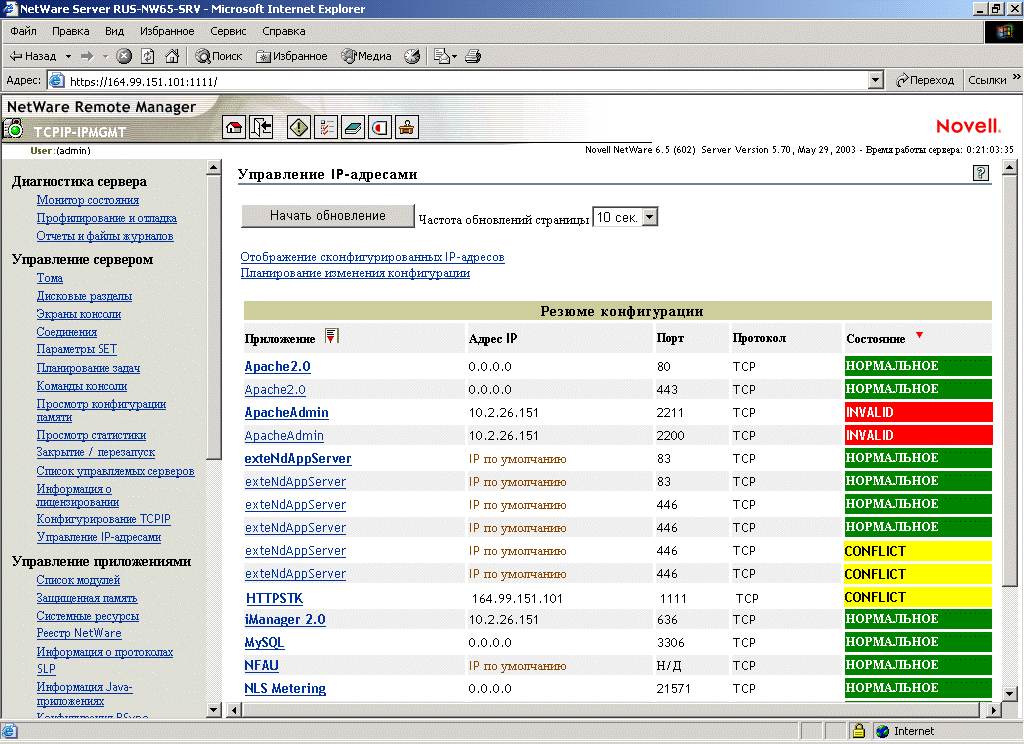Click the Назад back button
The height and width of the screenshot is (744, 1024).
[x=33, y=56]
